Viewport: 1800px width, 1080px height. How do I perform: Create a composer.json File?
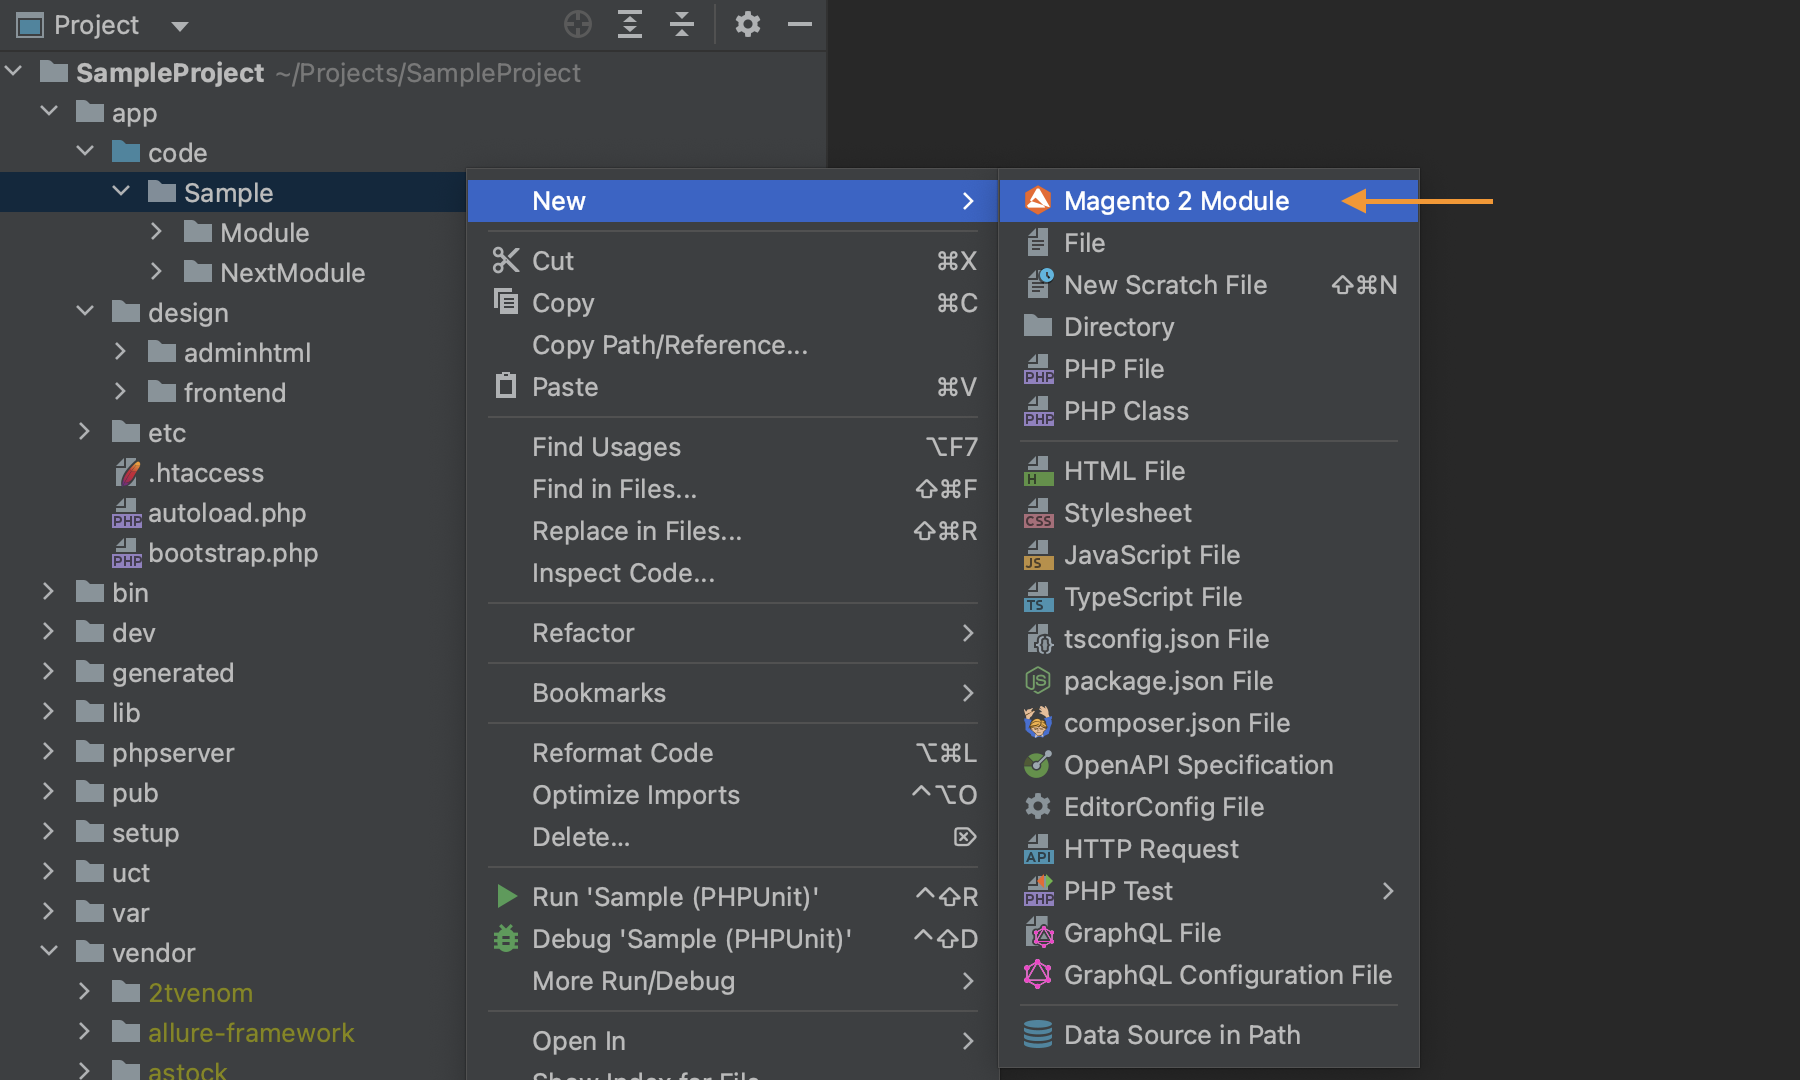coord(1208,723)
